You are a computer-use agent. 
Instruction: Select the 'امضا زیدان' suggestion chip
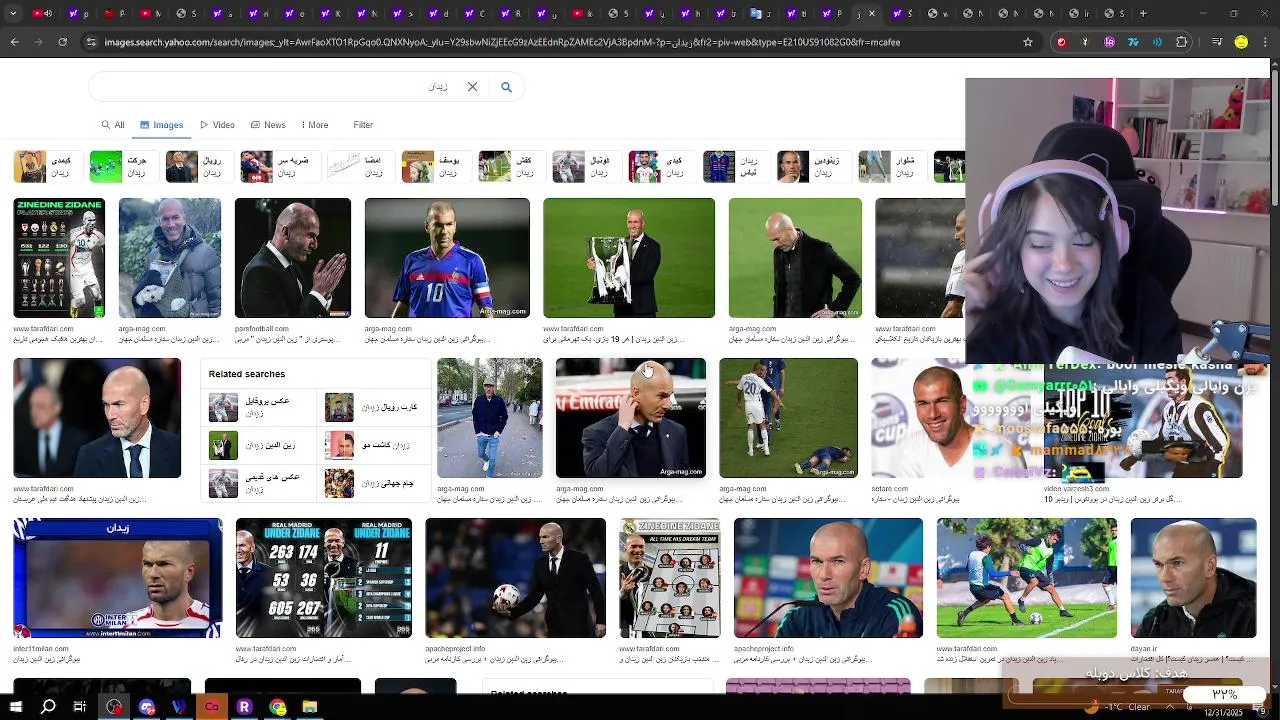click(x=361, y=167)
